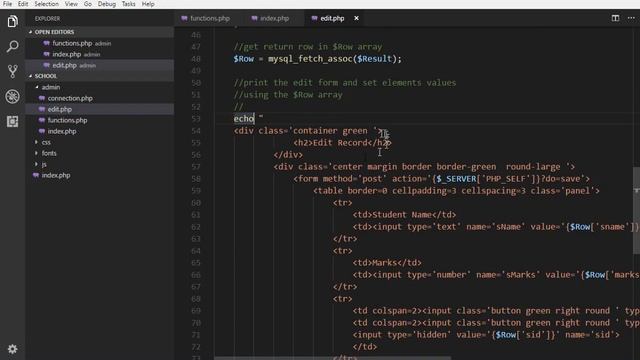This screenshot has width=640, height=360.
Task: Click the hidden input sid line
Action: (486, 335)
